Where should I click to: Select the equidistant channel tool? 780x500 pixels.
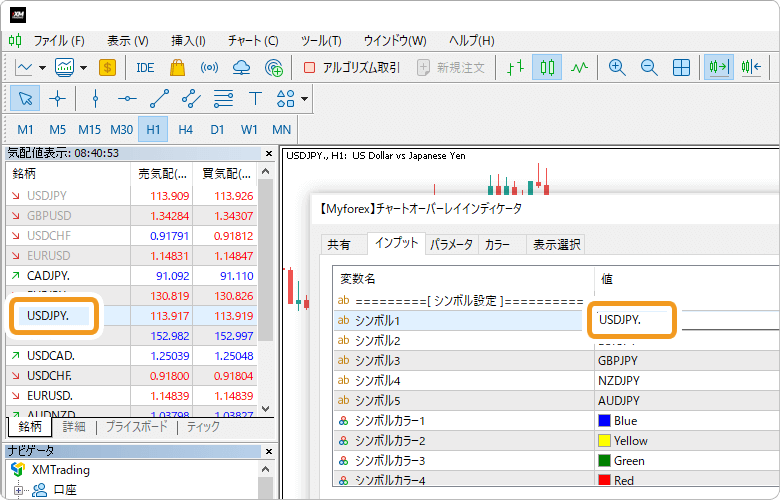[192, 99]
